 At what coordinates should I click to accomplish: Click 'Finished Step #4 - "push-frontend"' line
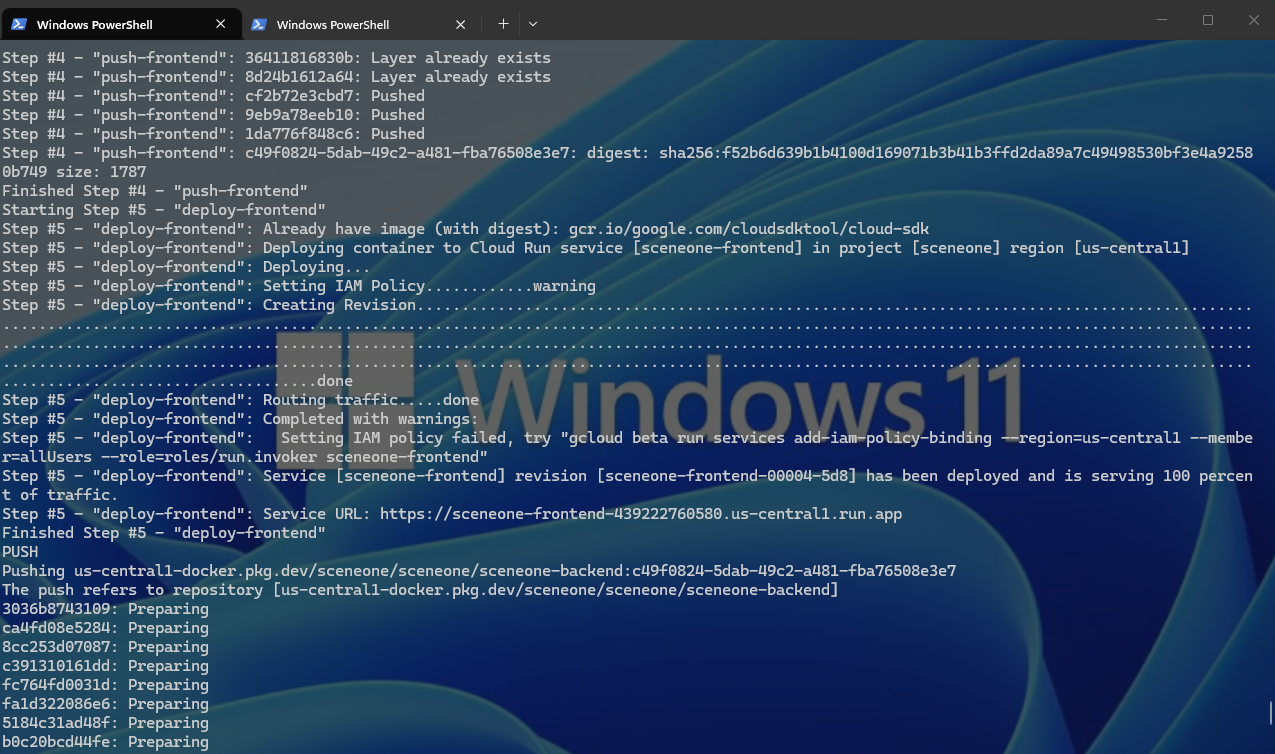click(x=155, y=191)
